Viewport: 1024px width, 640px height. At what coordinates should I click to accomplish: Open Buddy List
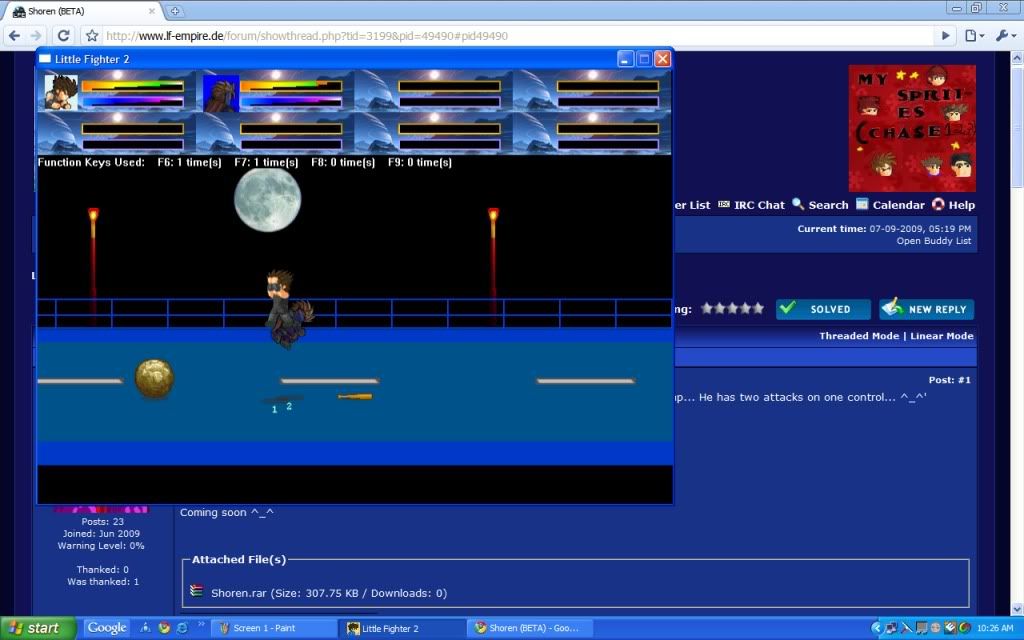(932, 241)
